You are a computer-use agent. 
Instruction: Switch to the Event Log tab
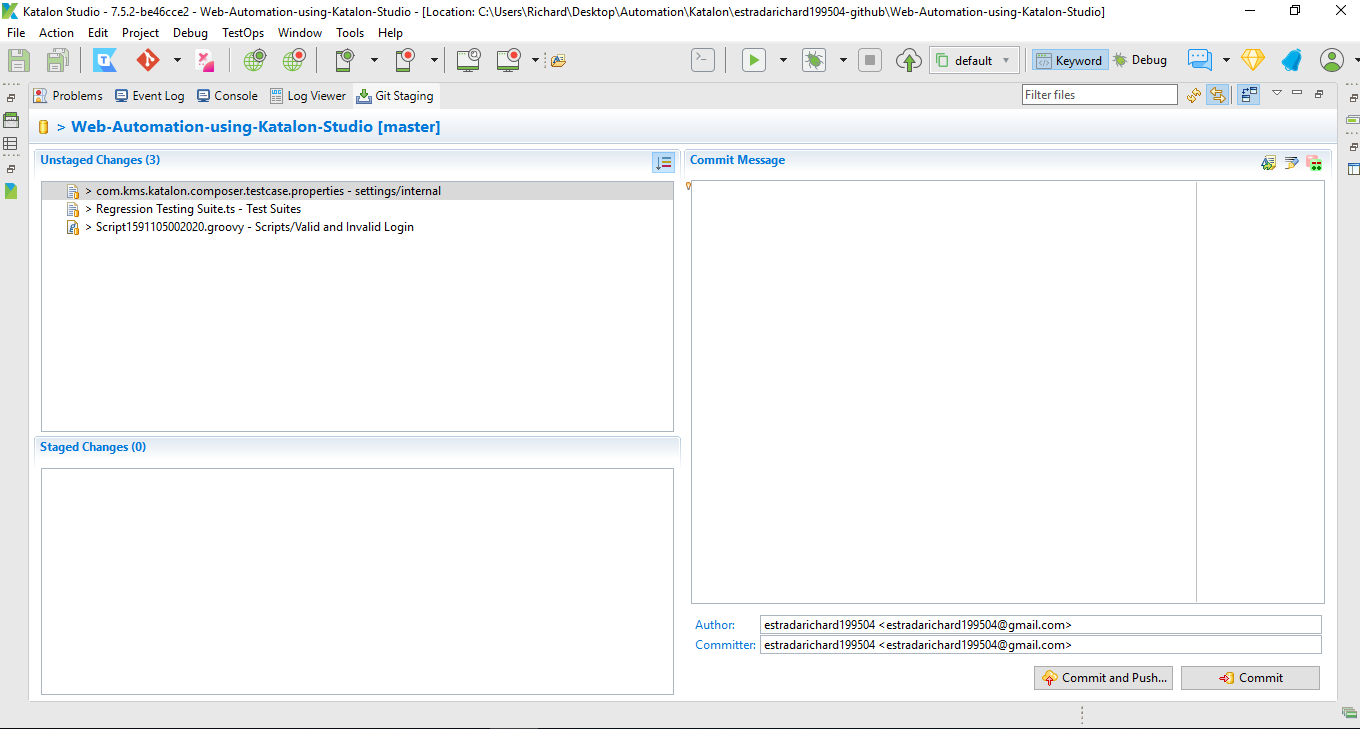tap(149, 96)
